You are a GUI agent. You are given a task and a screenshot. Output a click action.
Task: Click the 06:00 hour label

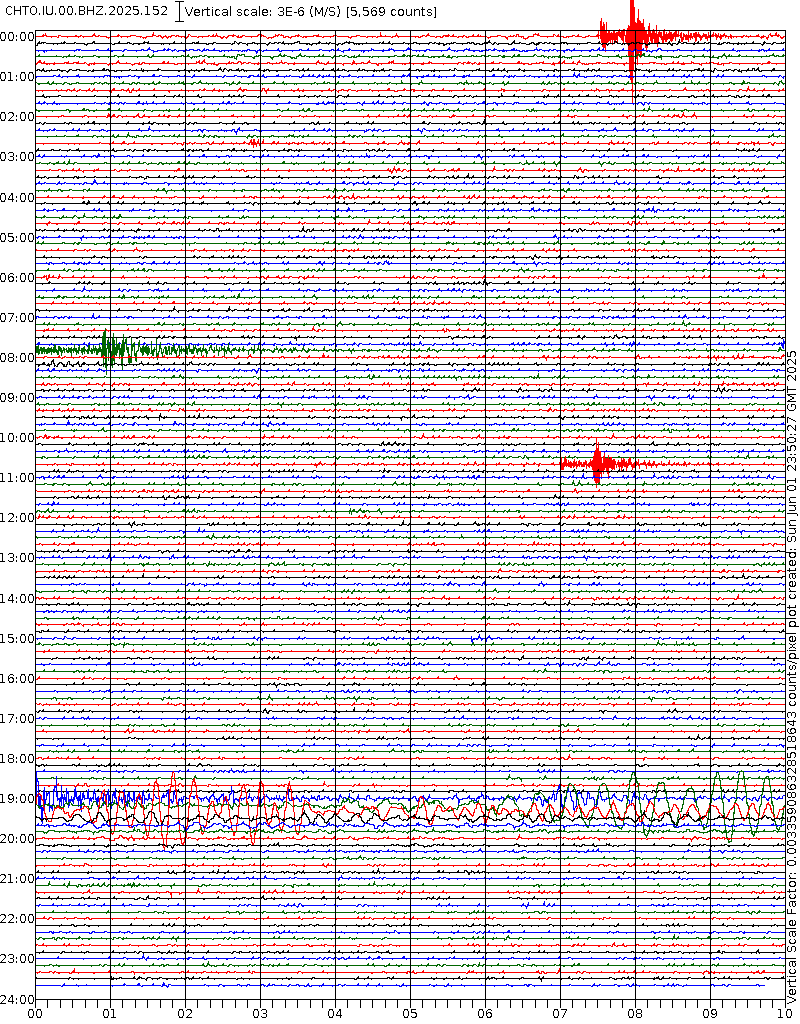click(x=17, y=278)
